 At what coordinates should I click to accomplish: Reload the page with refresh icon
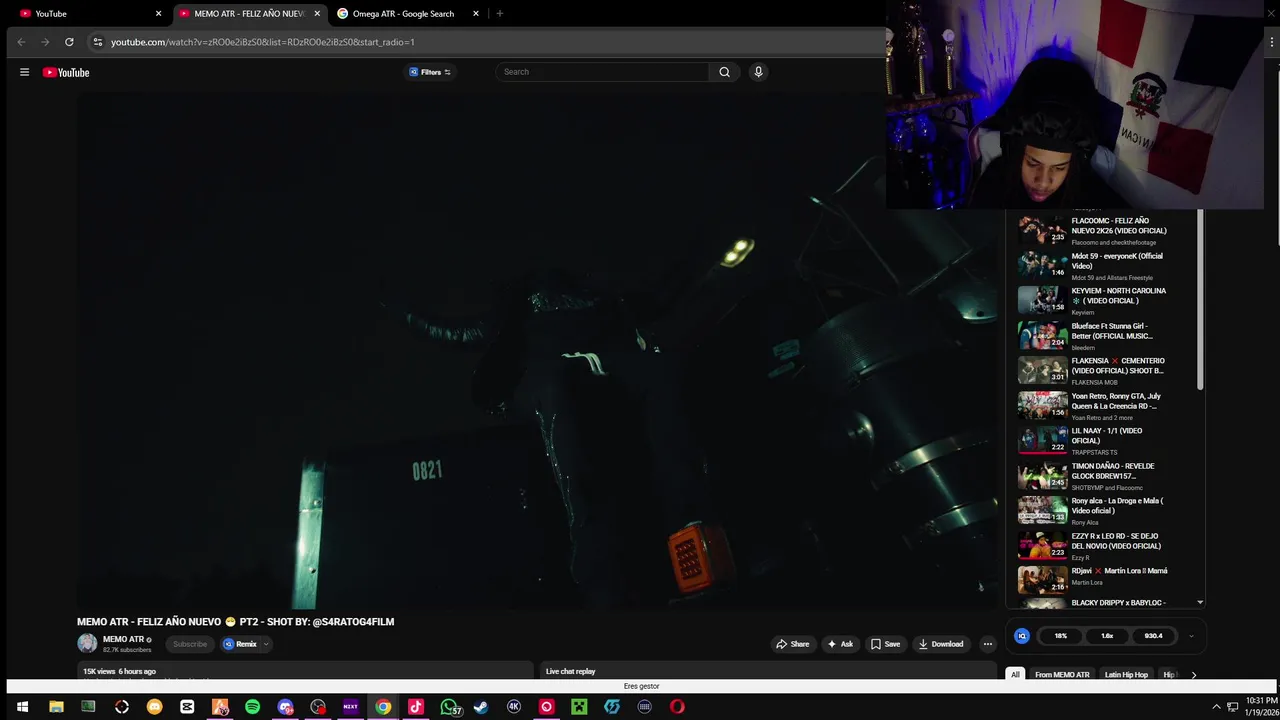(x=69, y=42)
